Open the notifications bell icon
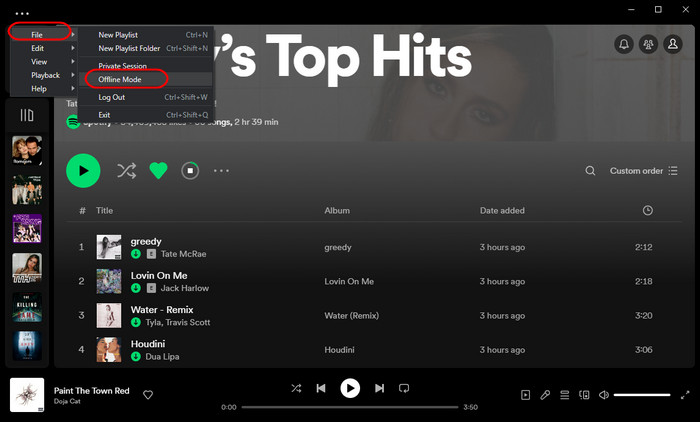Image resolution: width=700 pixels, height=422 pixels. click(x=624, y=44)
